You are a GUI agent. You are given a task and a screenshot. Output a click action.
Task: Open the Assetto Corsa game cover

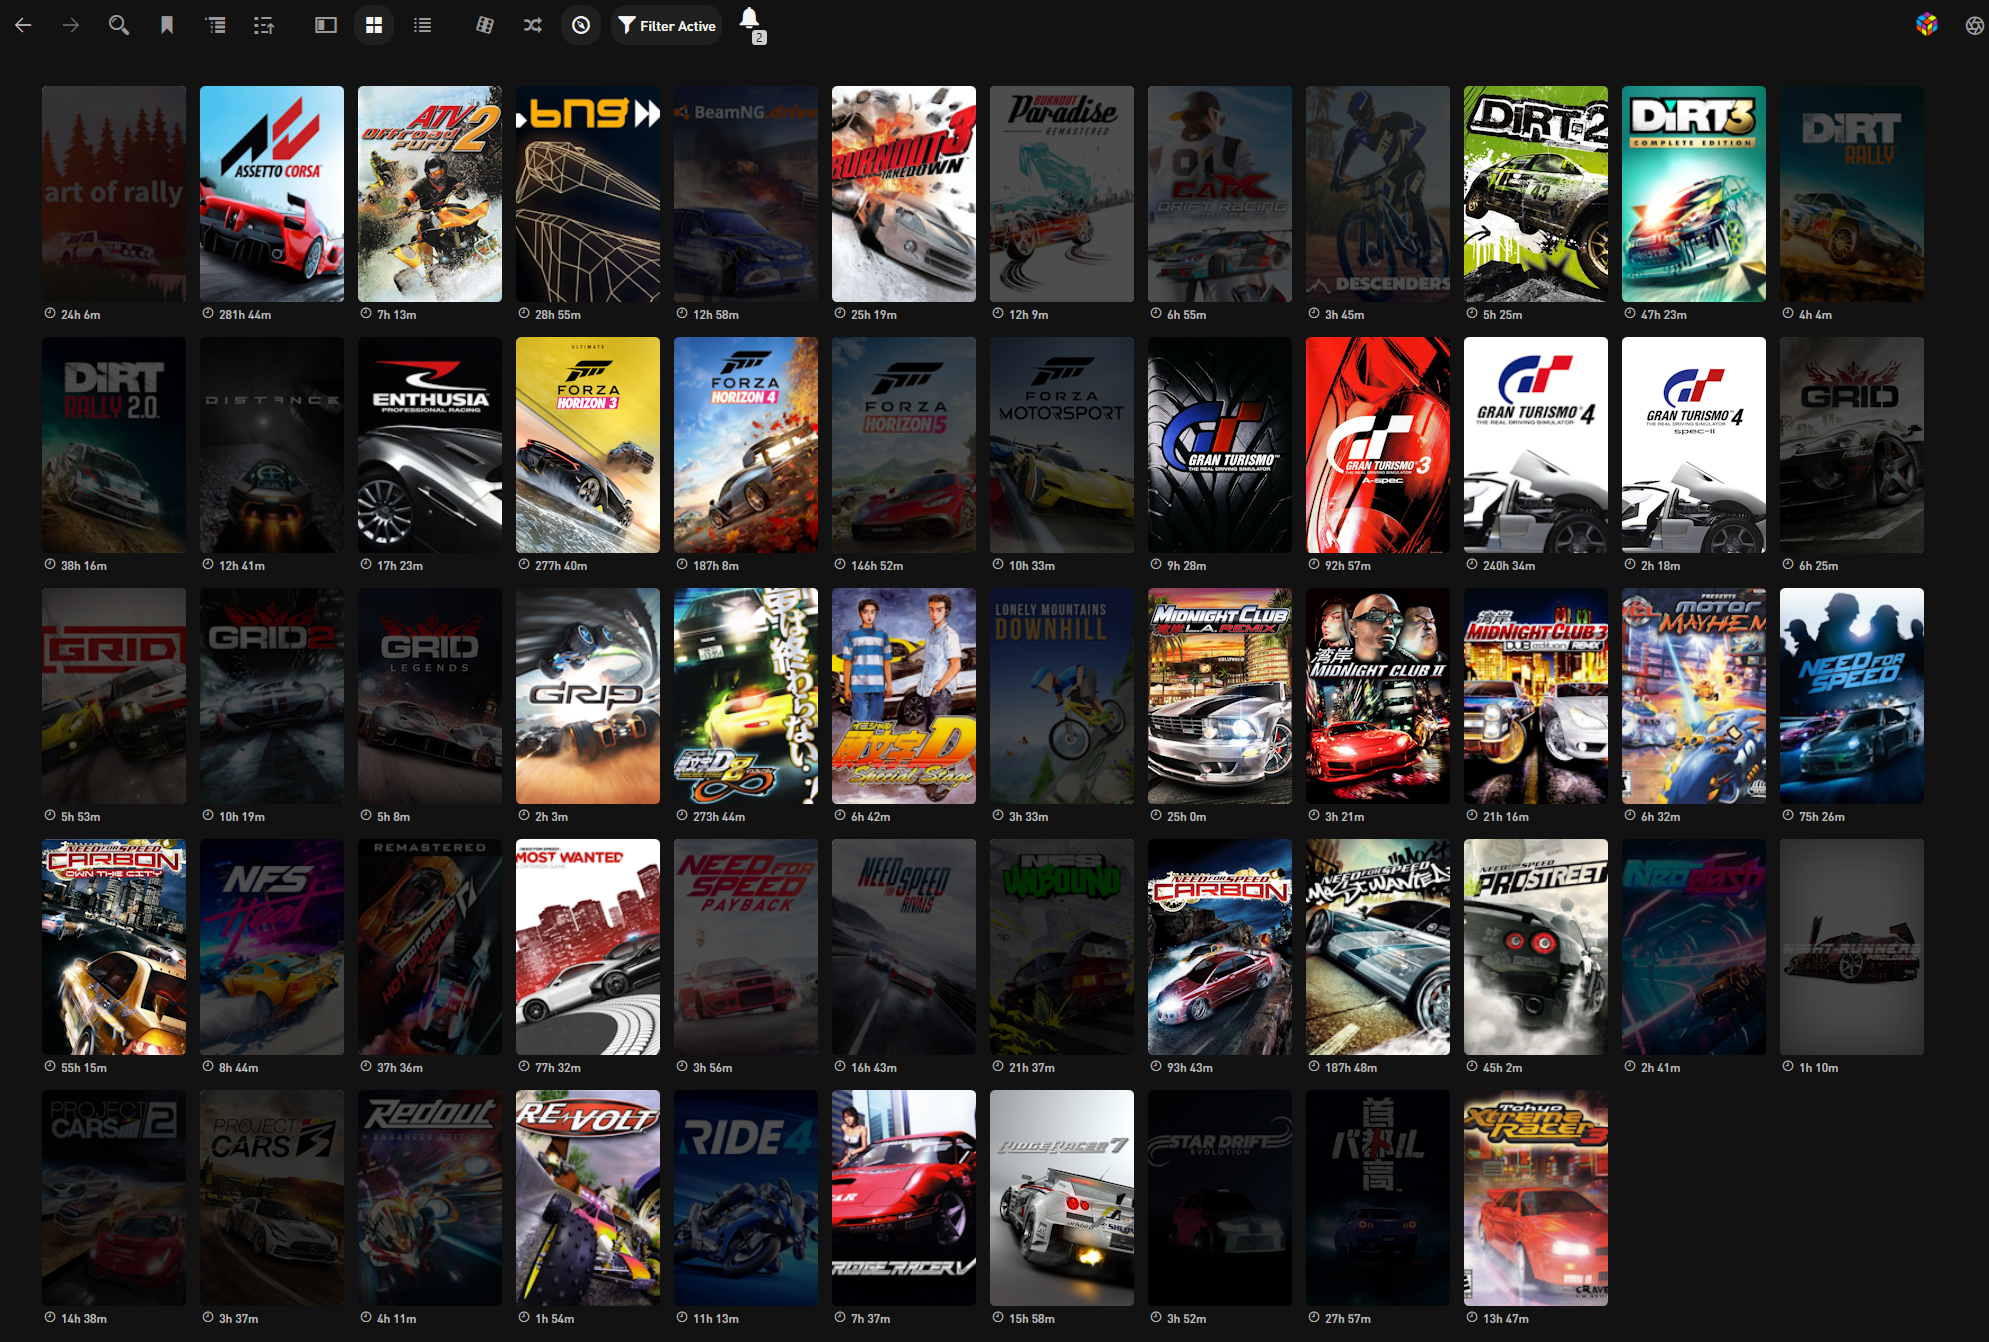tap(272, 194)
